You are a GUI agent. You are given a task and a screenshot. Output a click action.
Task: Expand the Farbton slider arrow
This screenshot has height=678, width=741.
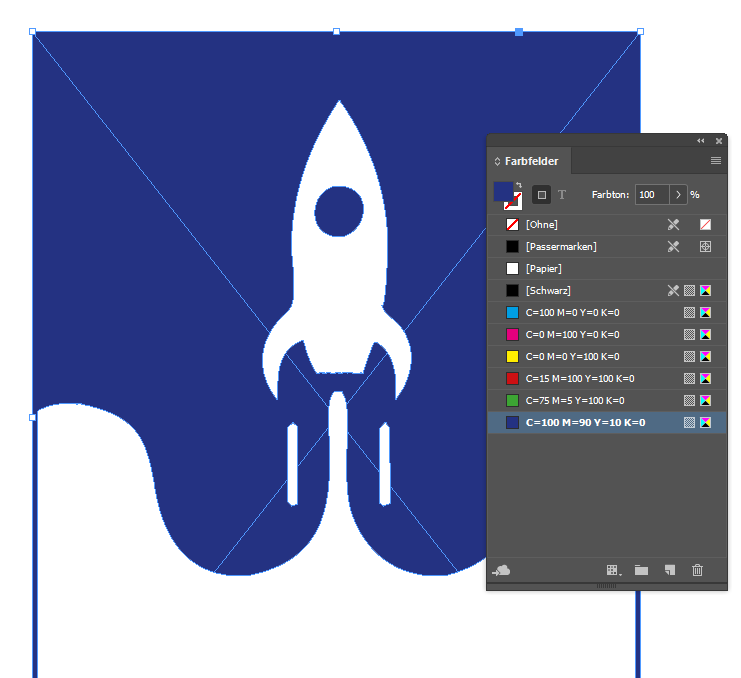(x=678, y=195)
